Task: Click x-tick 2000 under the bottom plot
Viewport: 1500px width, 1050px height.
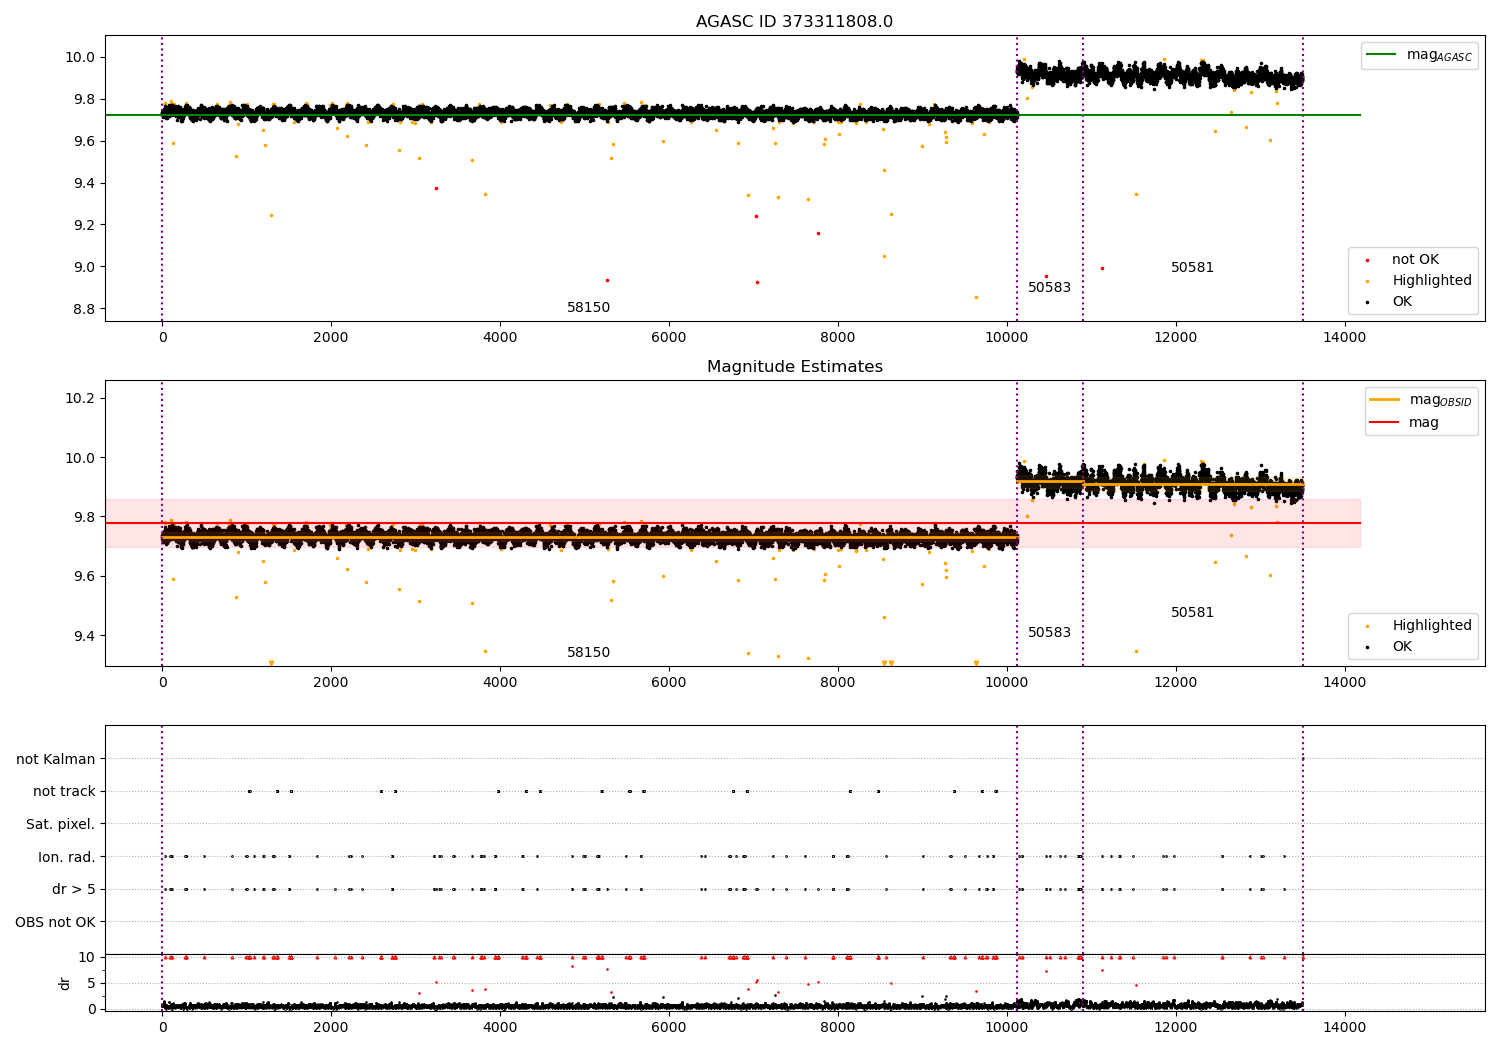Action: 331,1028
